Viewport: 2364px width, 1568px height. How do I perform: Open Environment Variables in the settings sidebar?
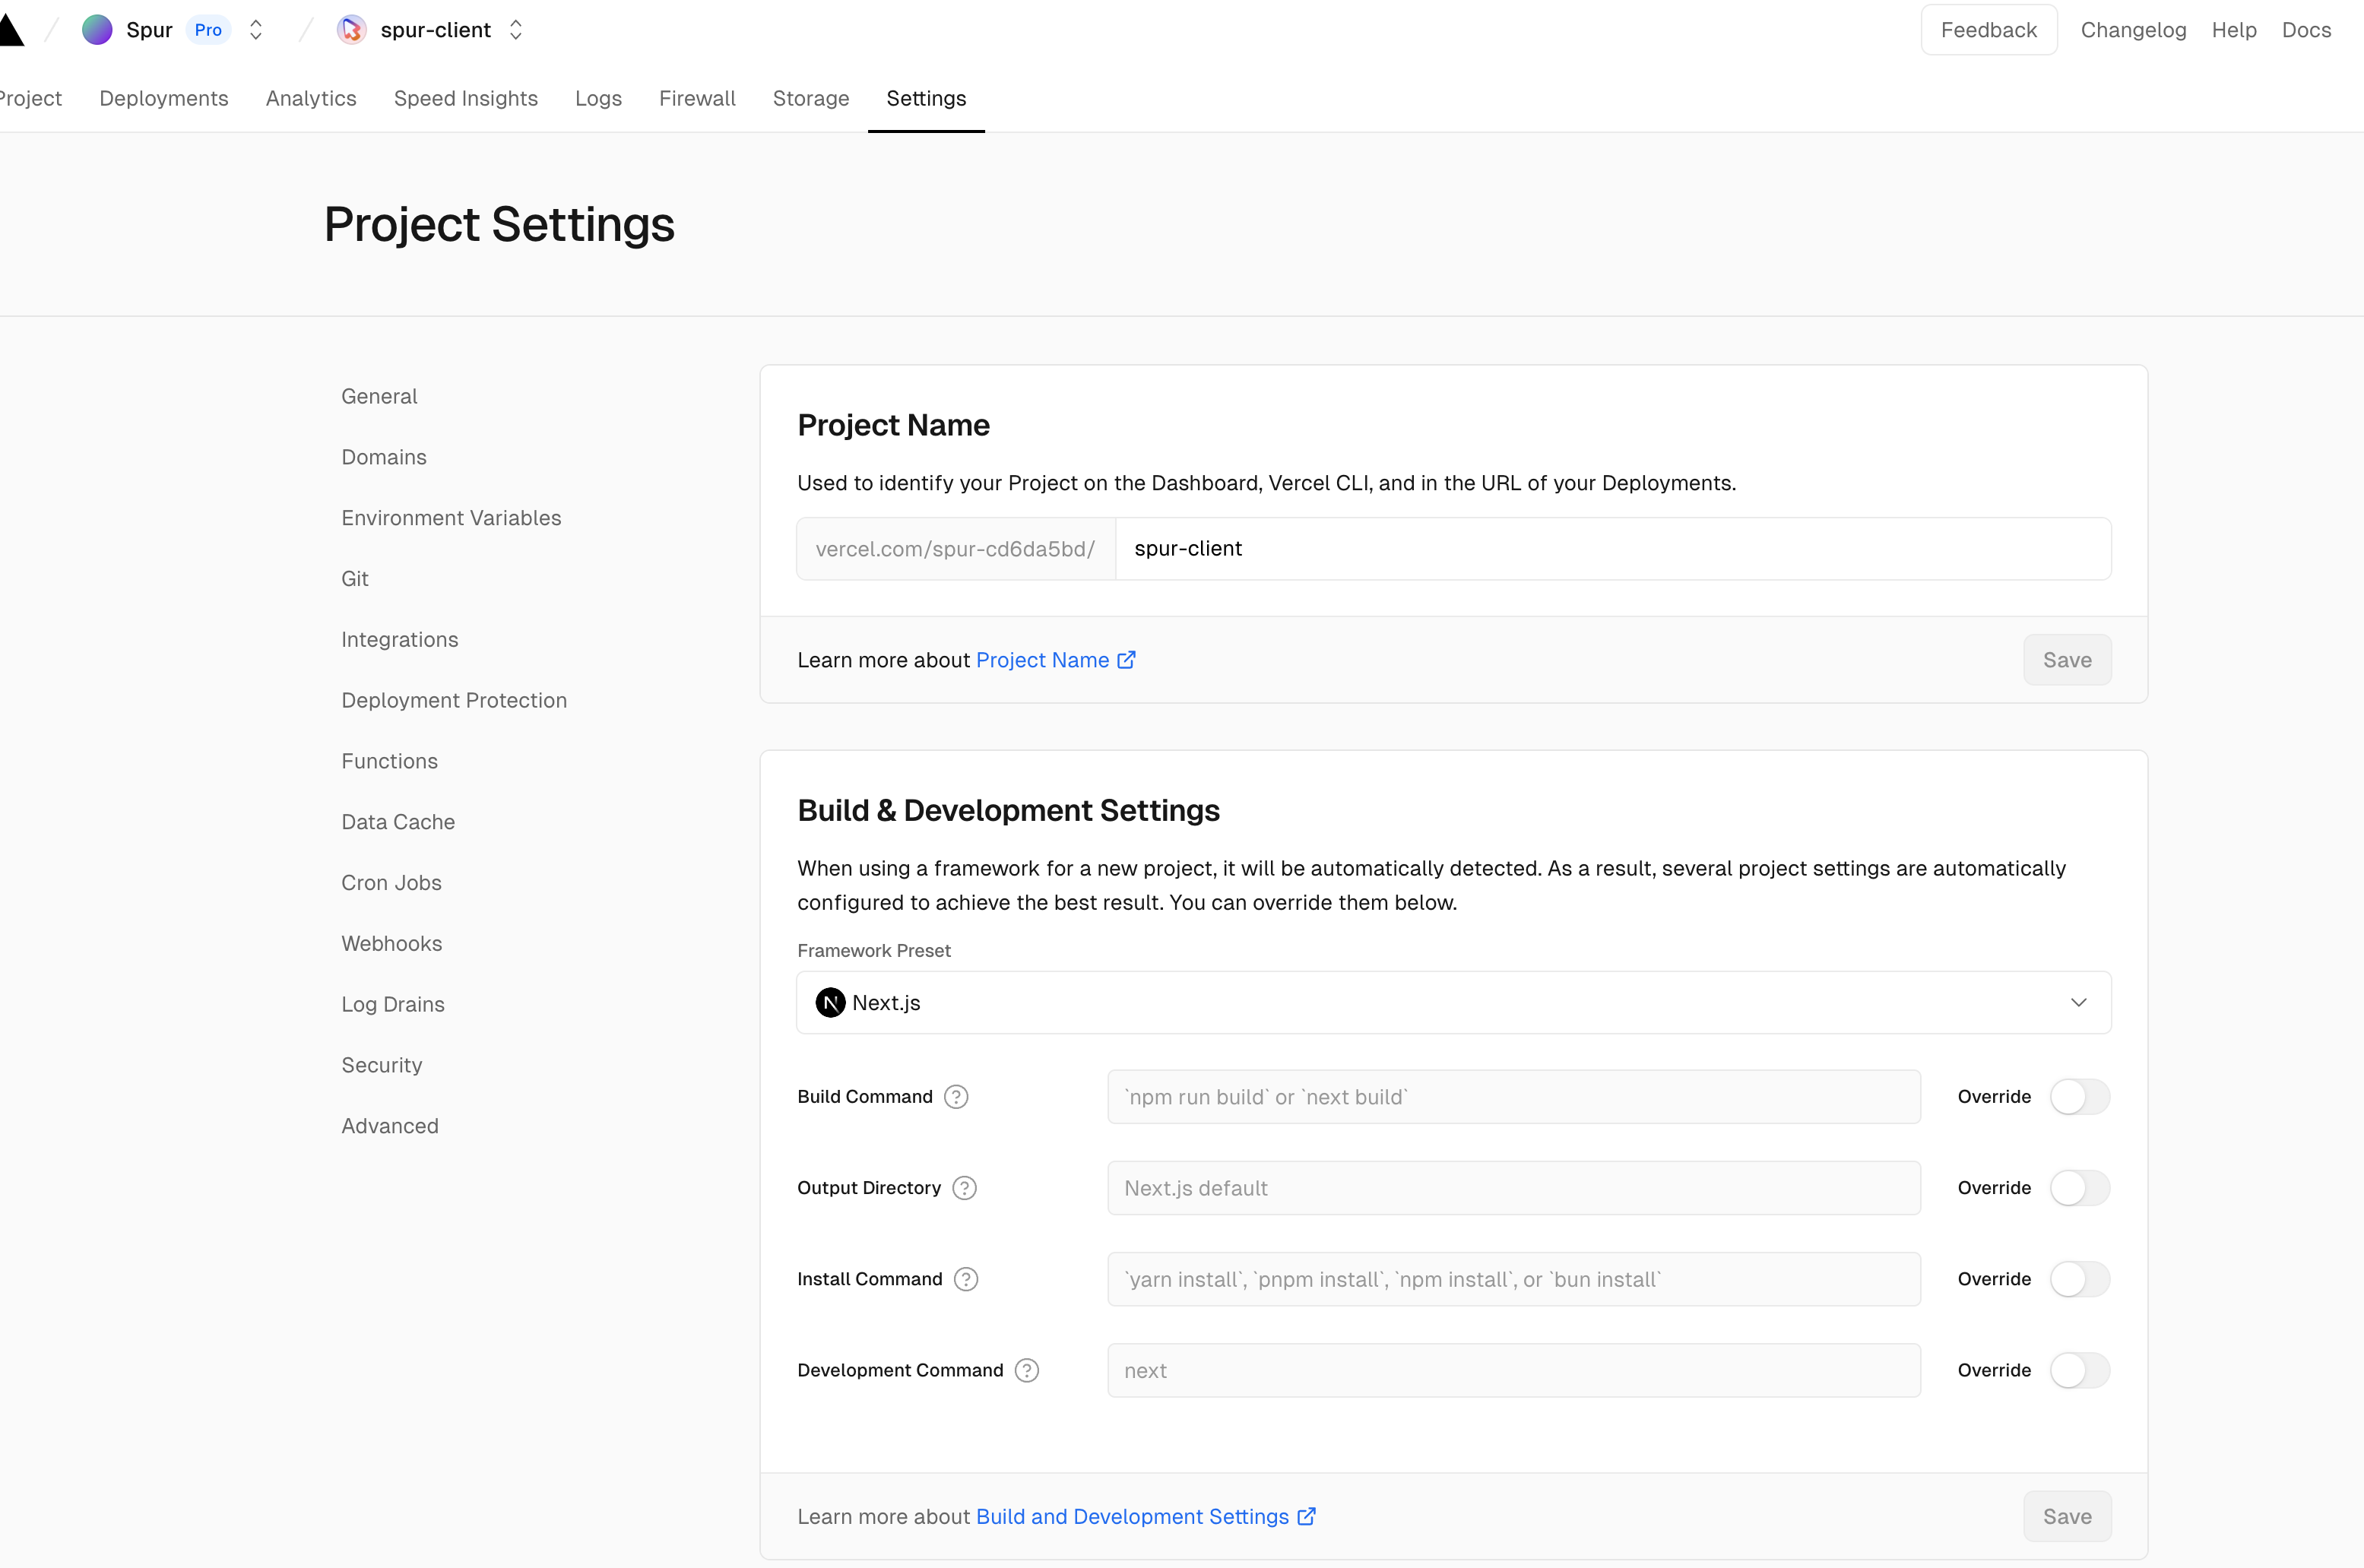coord(451,518)
